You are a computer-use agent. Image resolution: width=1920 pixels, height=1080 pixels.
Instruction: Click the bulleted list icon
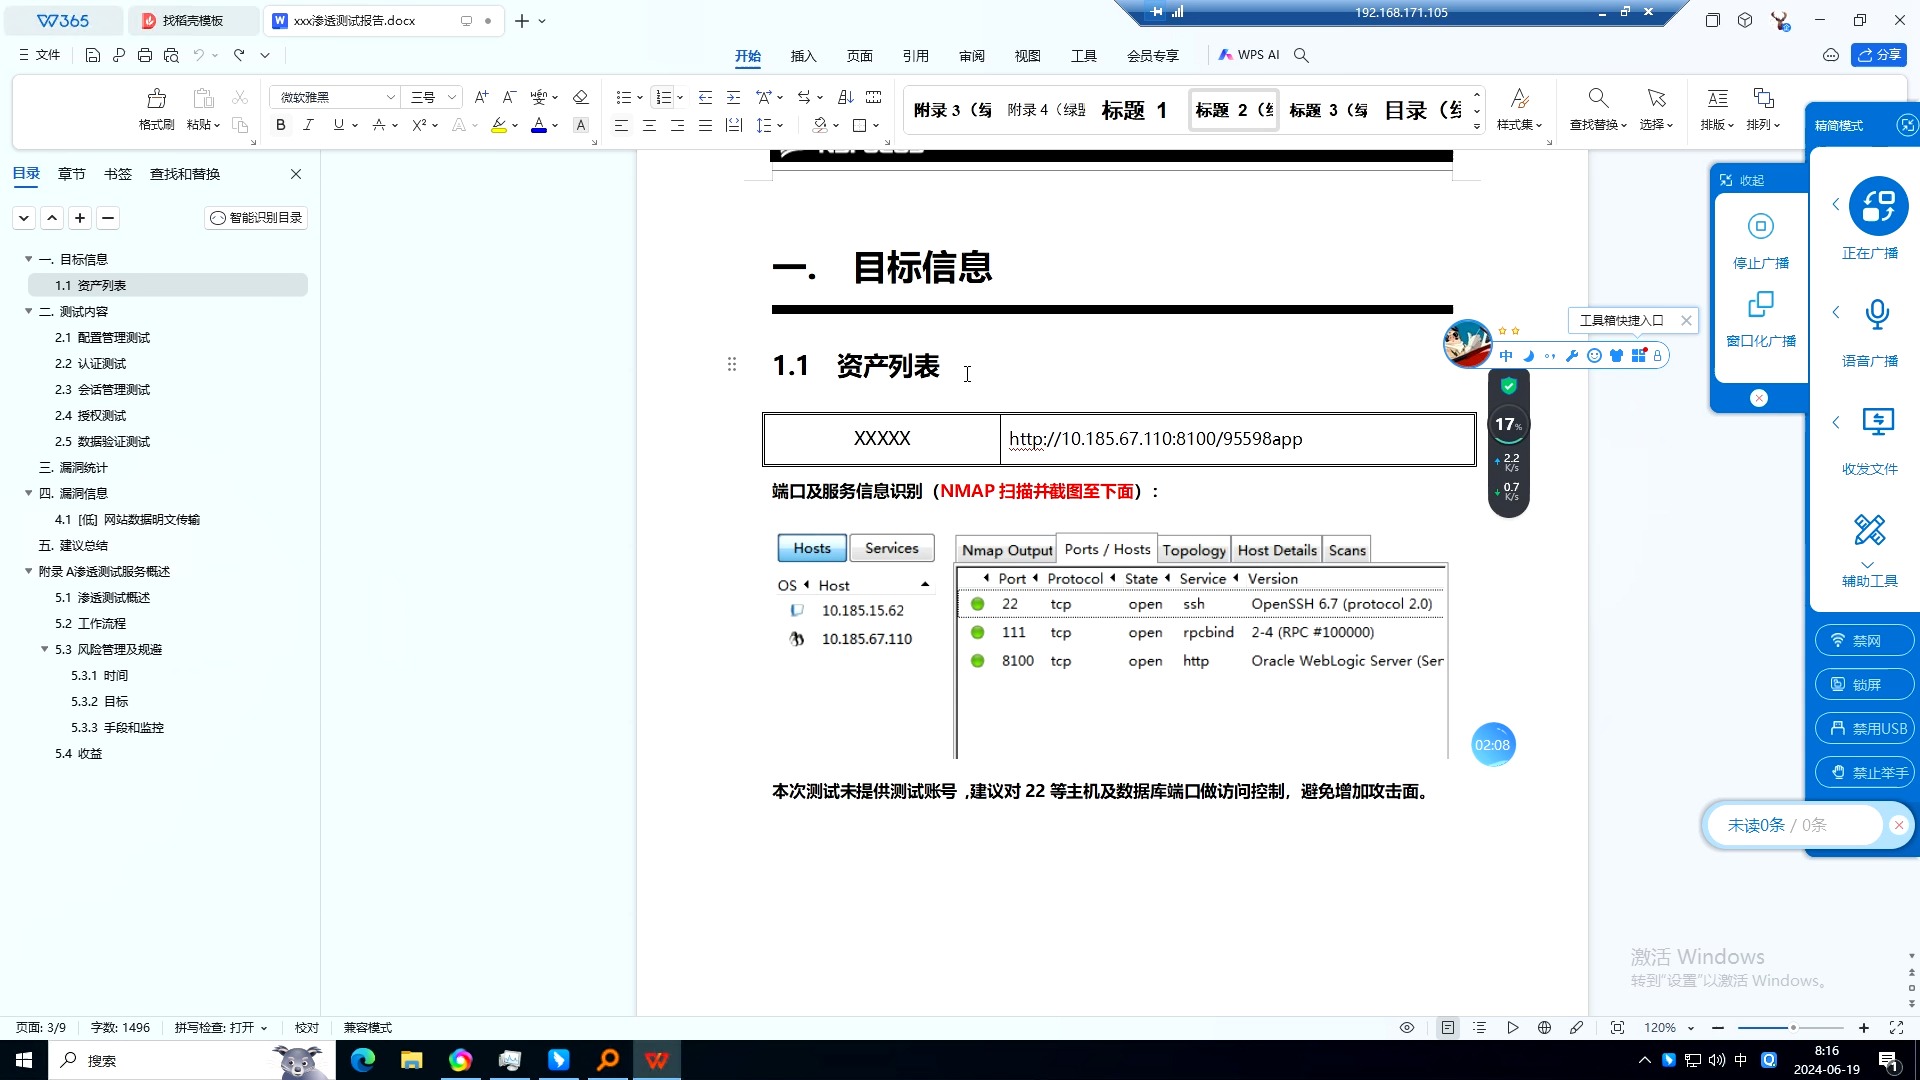click(x=623, y=97)
